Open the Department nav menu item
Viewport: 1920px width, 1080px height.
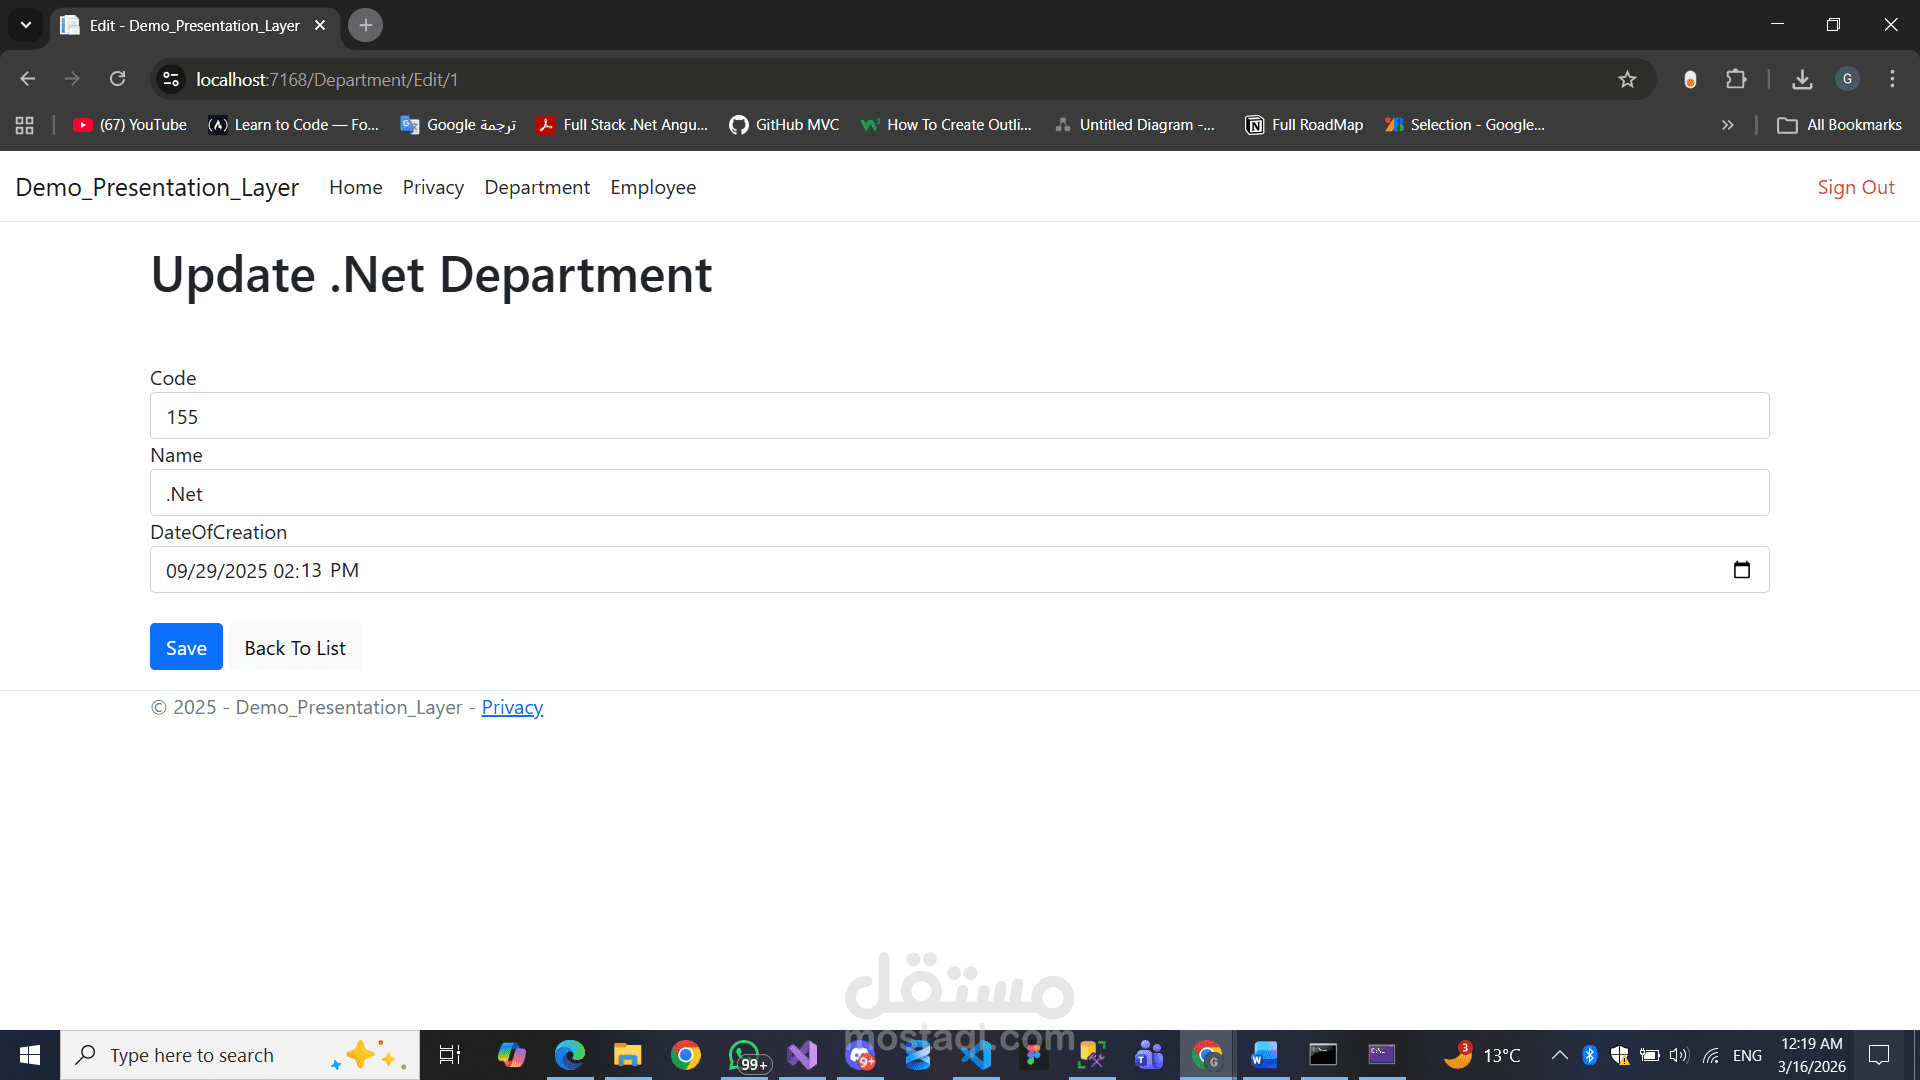[x=537, y=187]
